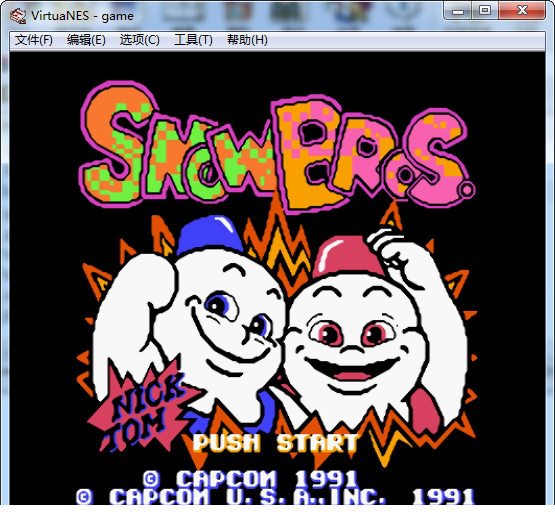Click the 'VirtuaNES - game' window title
Viewport: 555px width, 525px height.
point(82,16)
